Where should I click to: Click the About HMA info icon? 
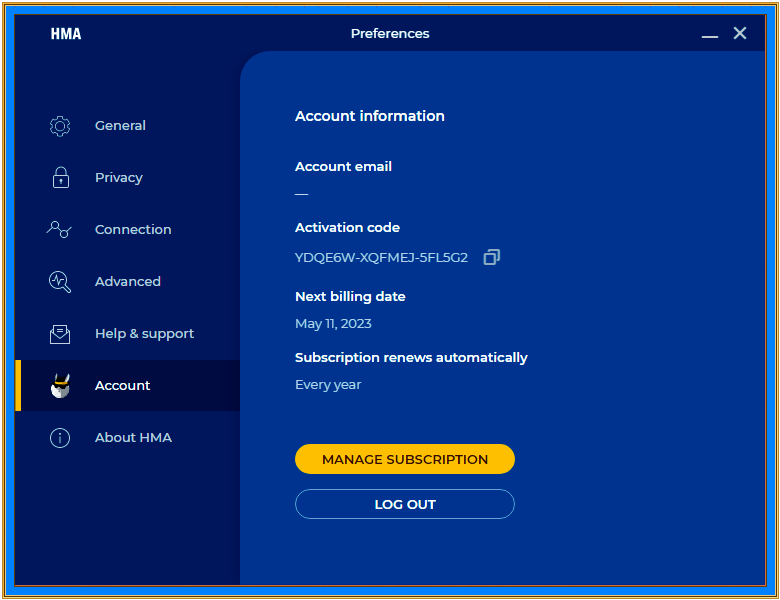click(60, 438)
